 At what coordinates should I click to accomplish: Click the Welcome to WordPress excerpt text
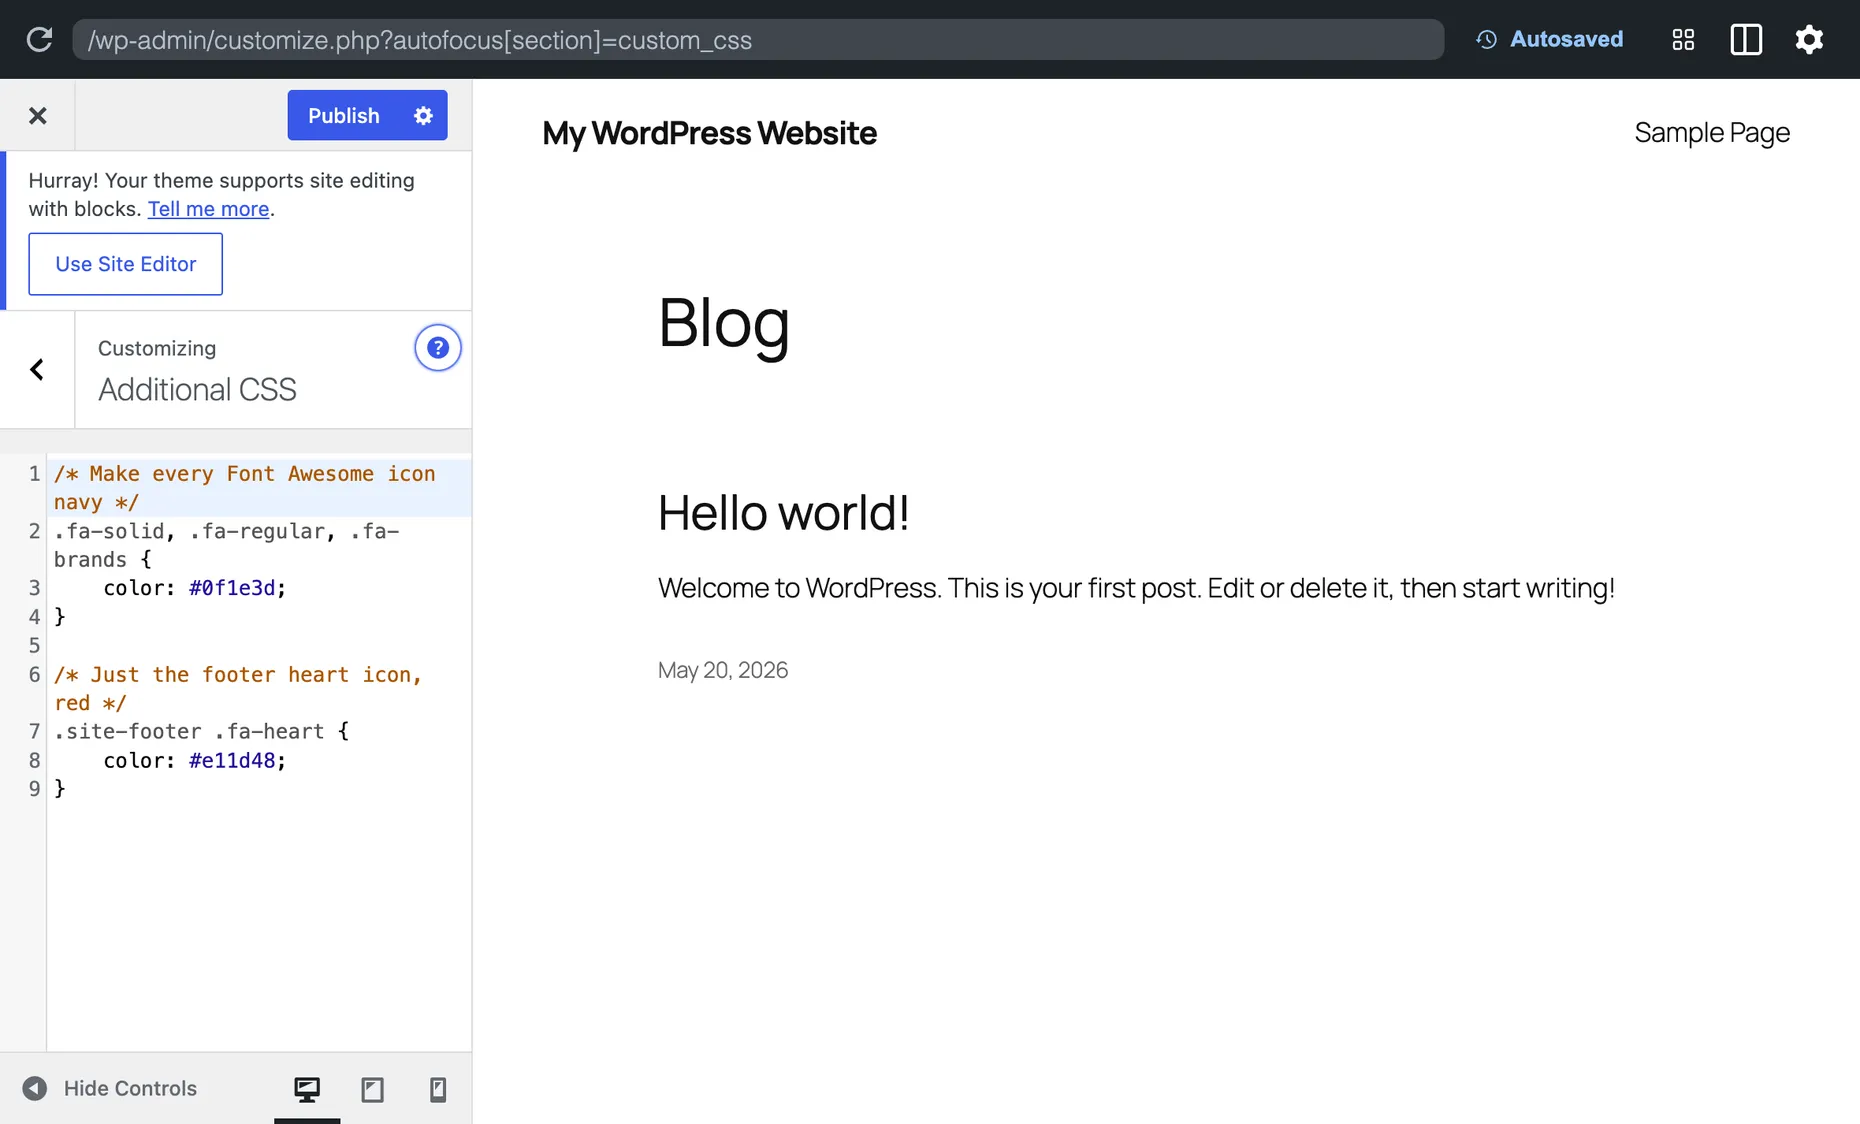(1136, 588)
